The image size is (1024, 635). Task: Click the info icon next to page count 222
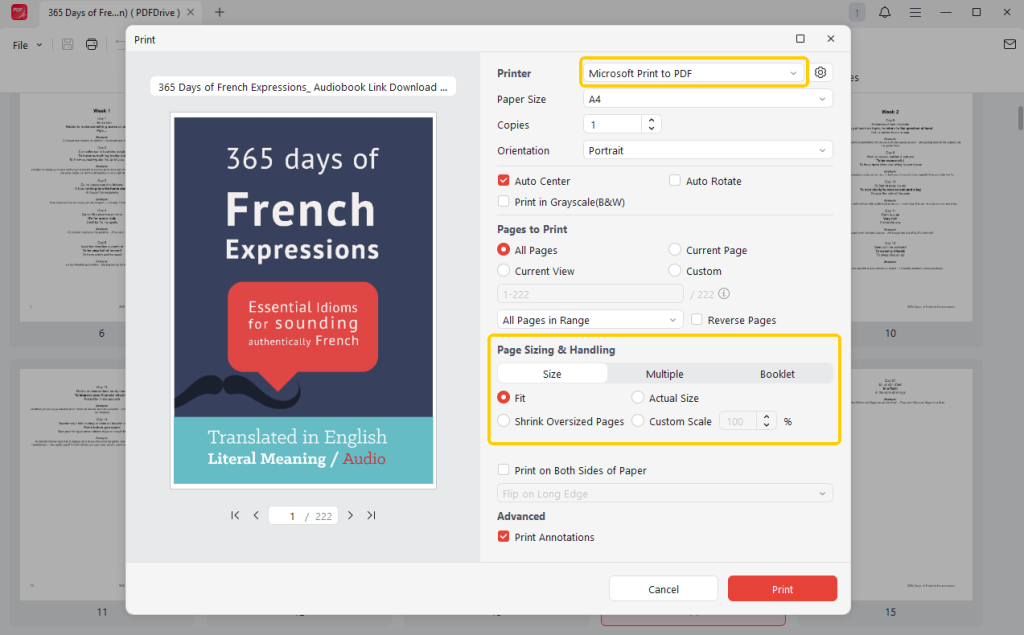pyautogui.click(x=722, y=294)
